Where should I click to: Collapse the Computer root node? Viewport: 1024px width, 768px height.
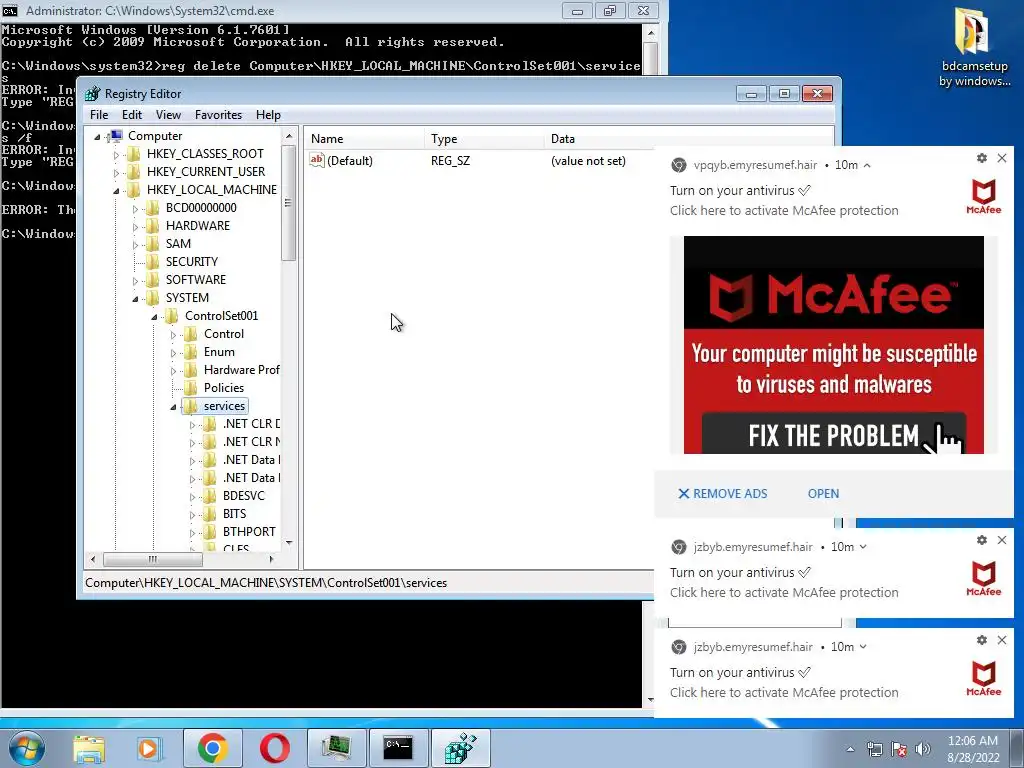97,136
